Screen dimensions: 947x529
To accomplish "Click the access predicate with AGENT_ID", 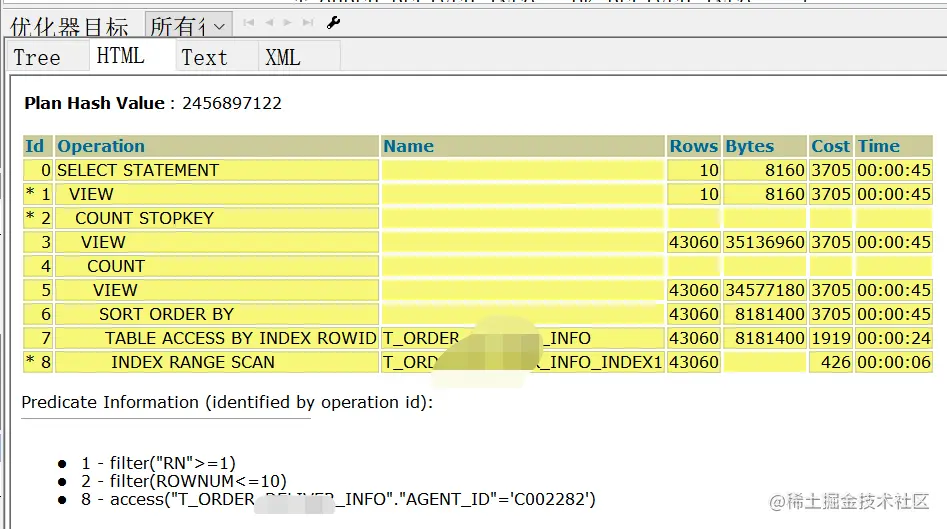I will point(338,499).
